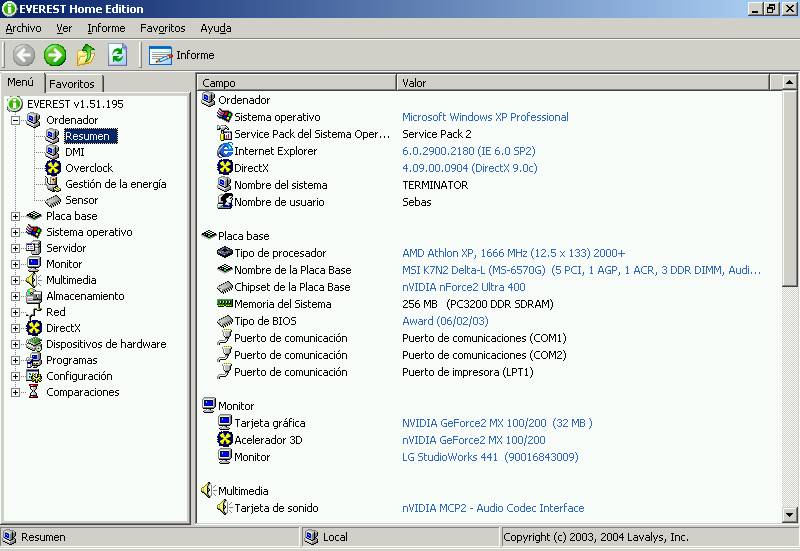Collapse the Ordenador tree node
The width and height of the screenshot is (800, 551).
(x=15, y=120)
